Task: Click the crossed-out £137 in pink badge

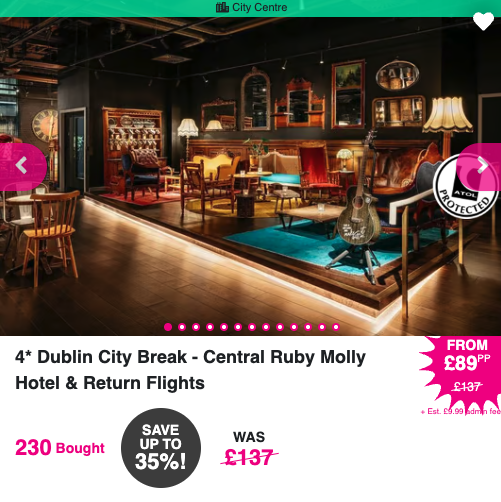Action: click(x=467, y=387)
